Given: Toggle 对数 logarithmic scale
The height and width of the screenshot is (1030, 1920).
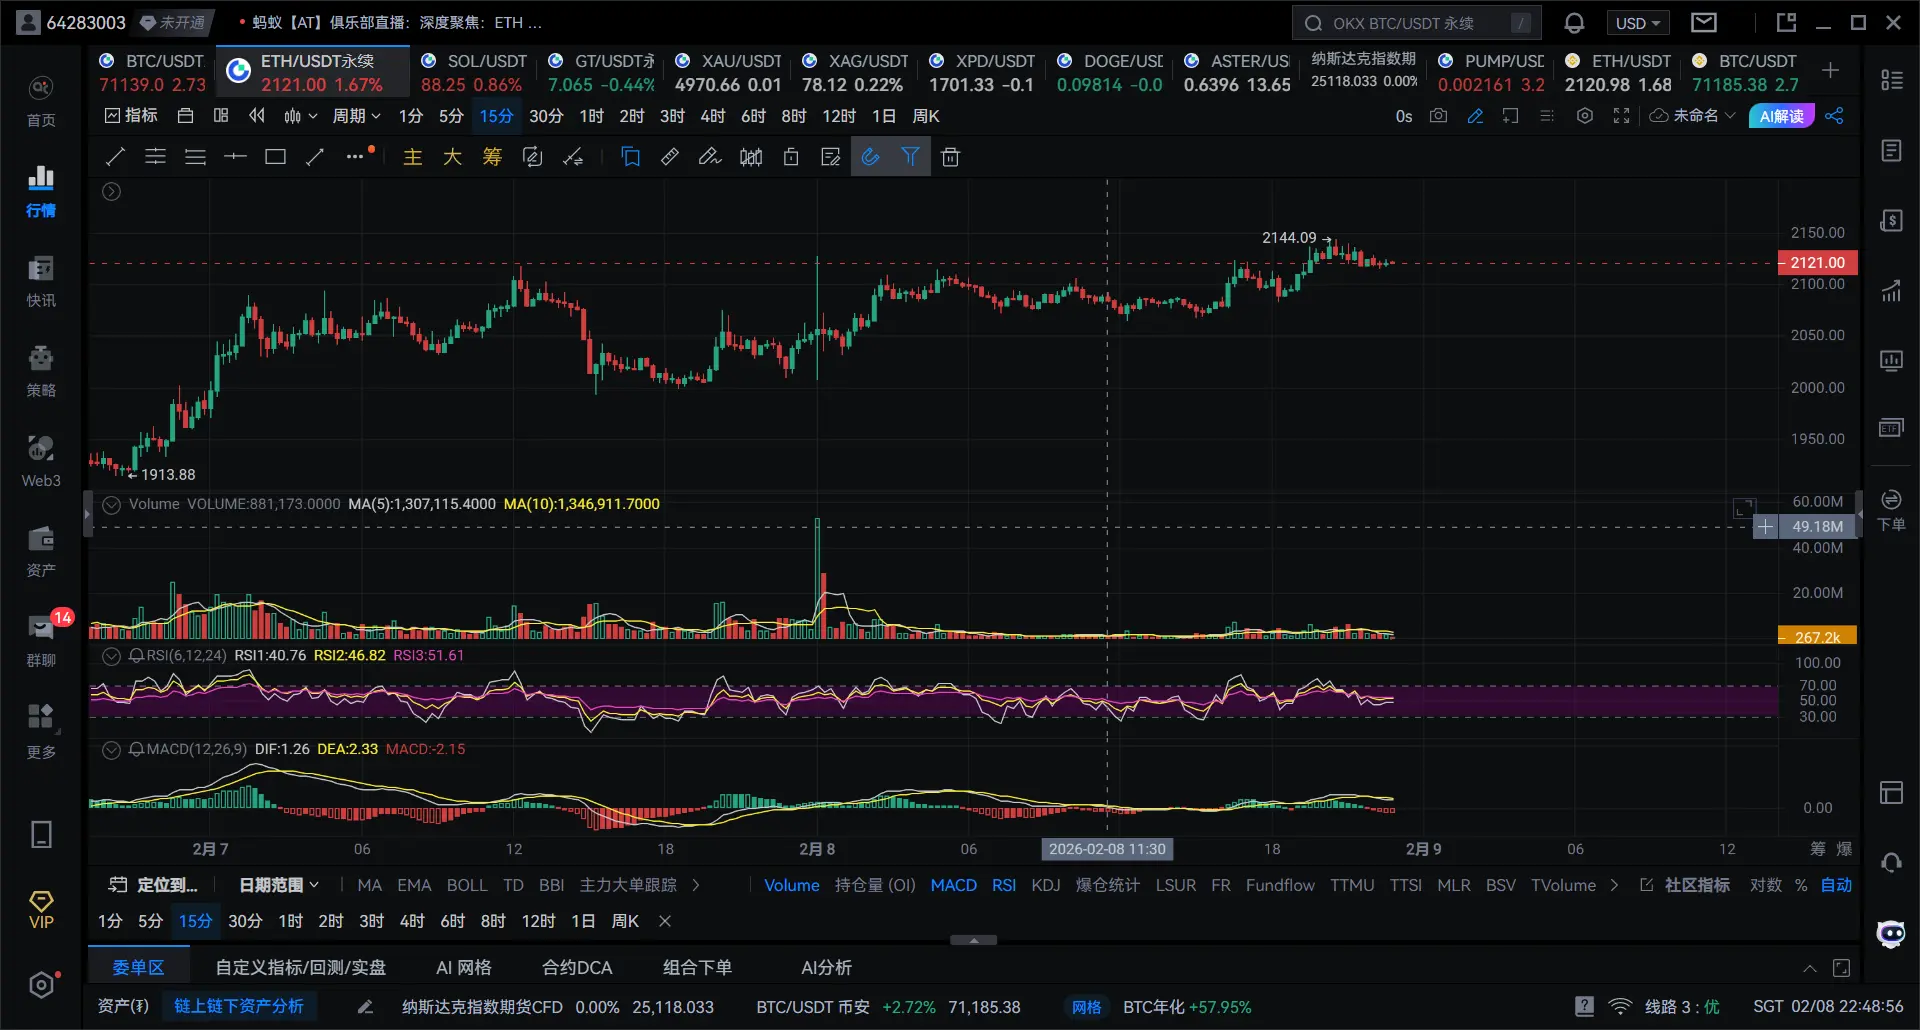Looking at the screenshot, I should coord(1765,885).
